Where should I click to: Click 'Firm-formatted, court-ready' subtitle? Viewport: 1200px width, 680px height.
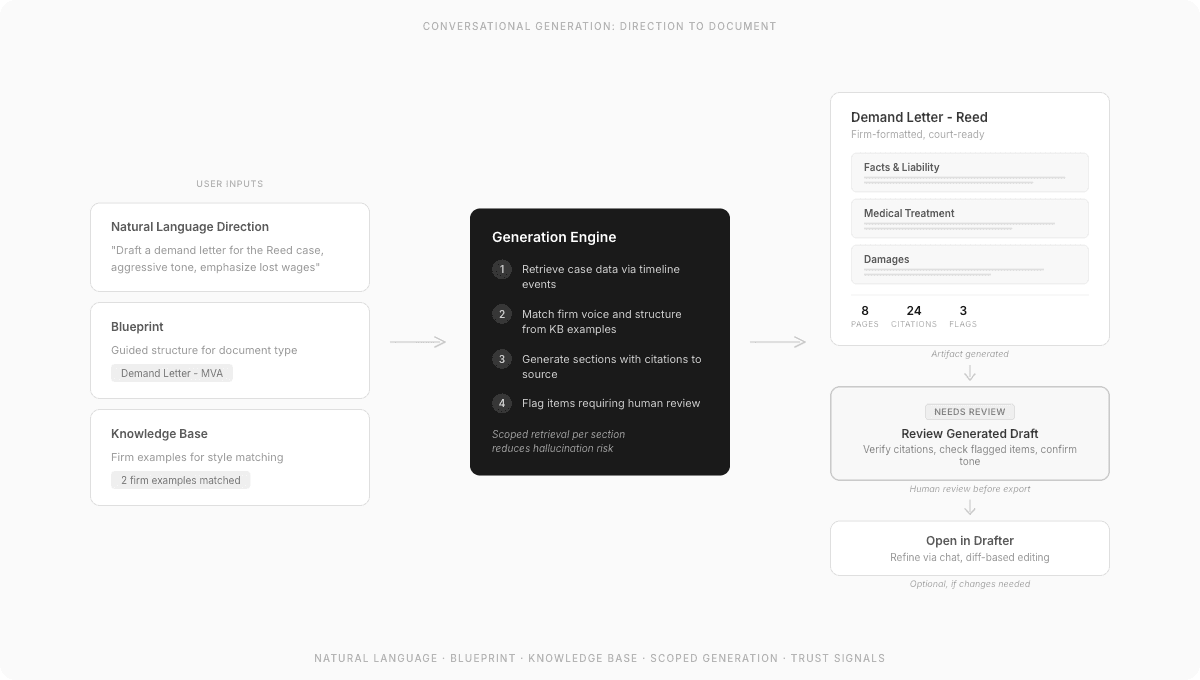coord(918,135)
